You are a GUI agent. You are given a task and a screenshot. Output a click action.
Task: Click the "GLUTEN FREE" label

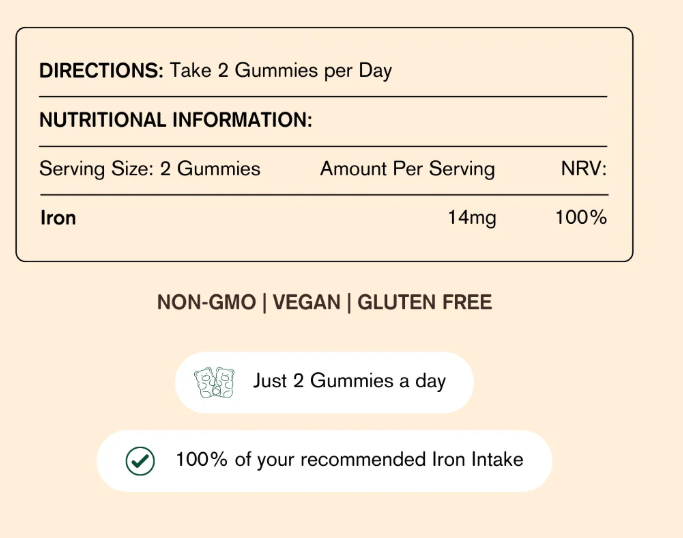click(424, 302)
